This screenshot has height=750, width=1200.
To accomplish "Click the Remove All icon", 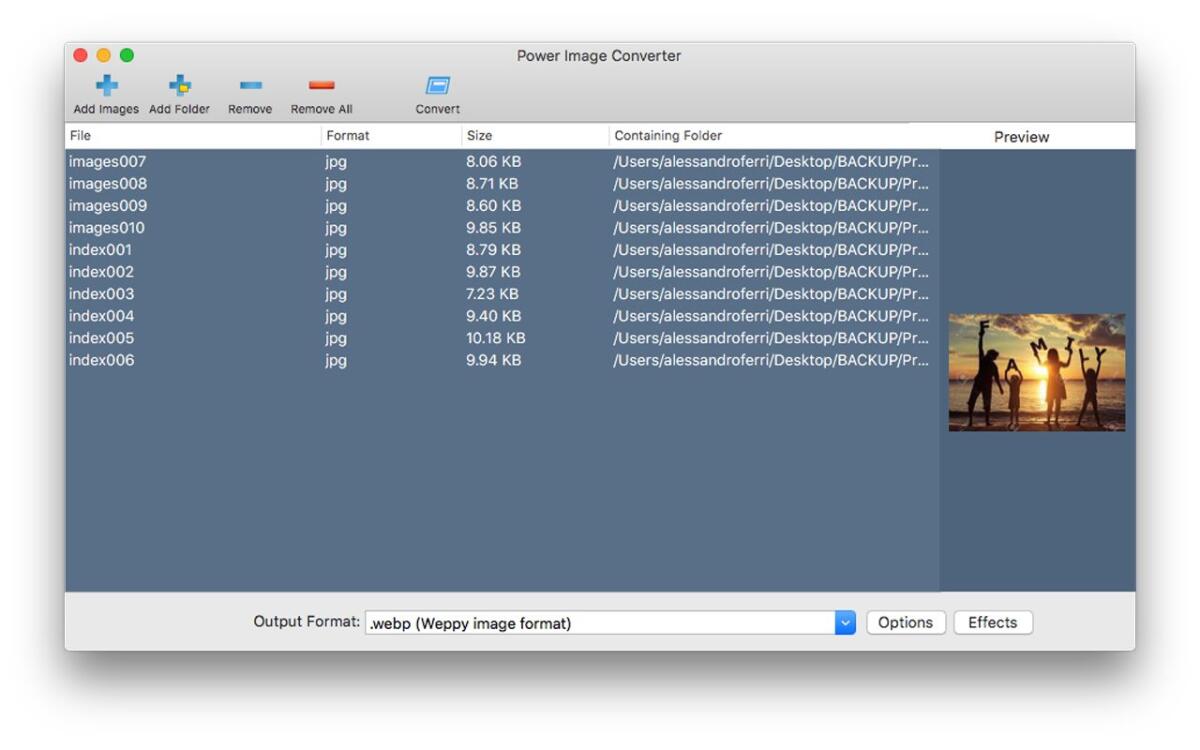I will (319, 87).
